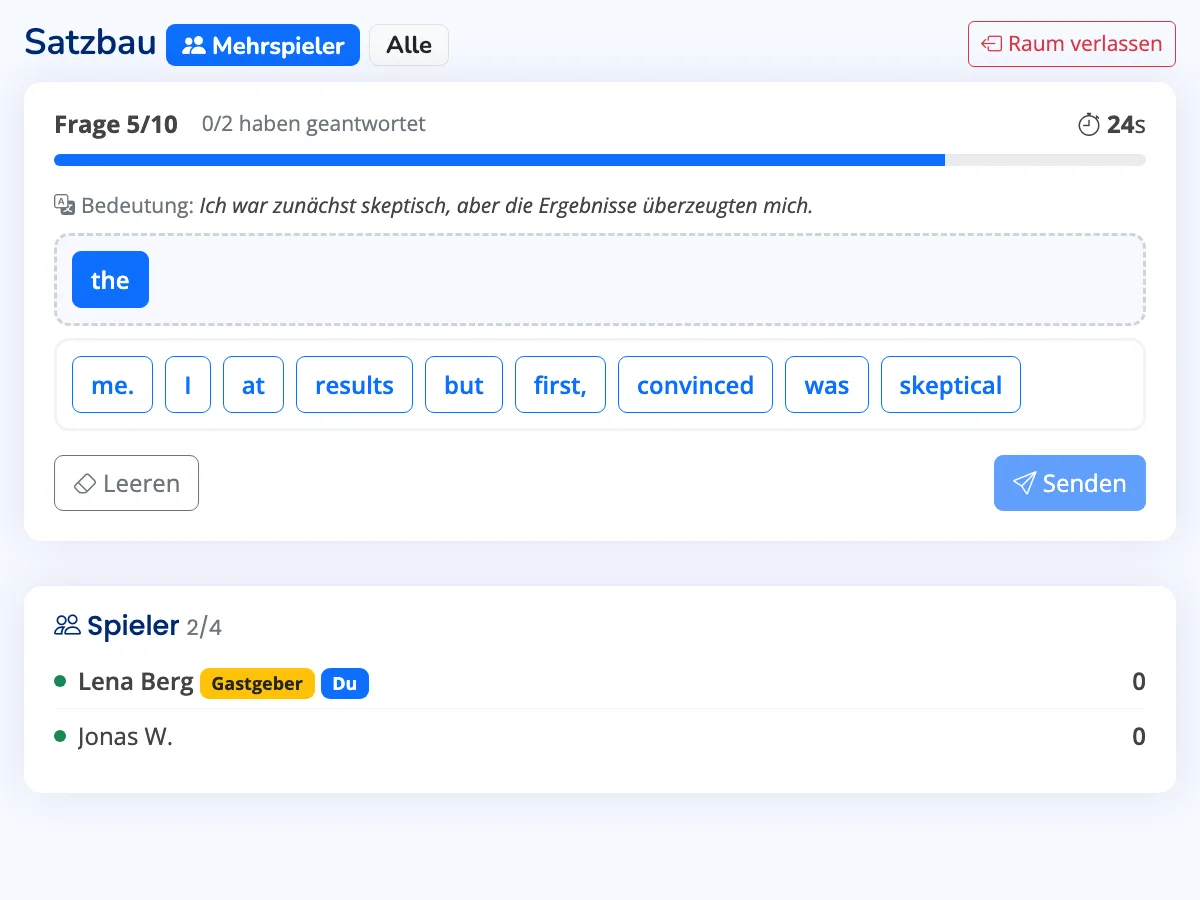Click Jonas W.'s green online status dot
The image size is (1200, 900).
tap(60, 737)
